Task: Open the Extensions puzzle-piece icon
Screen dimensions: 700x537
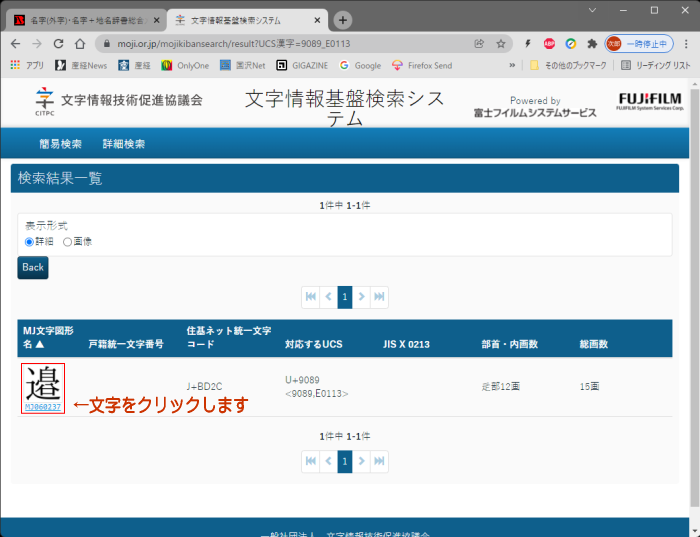Action: tap(592, 44)
